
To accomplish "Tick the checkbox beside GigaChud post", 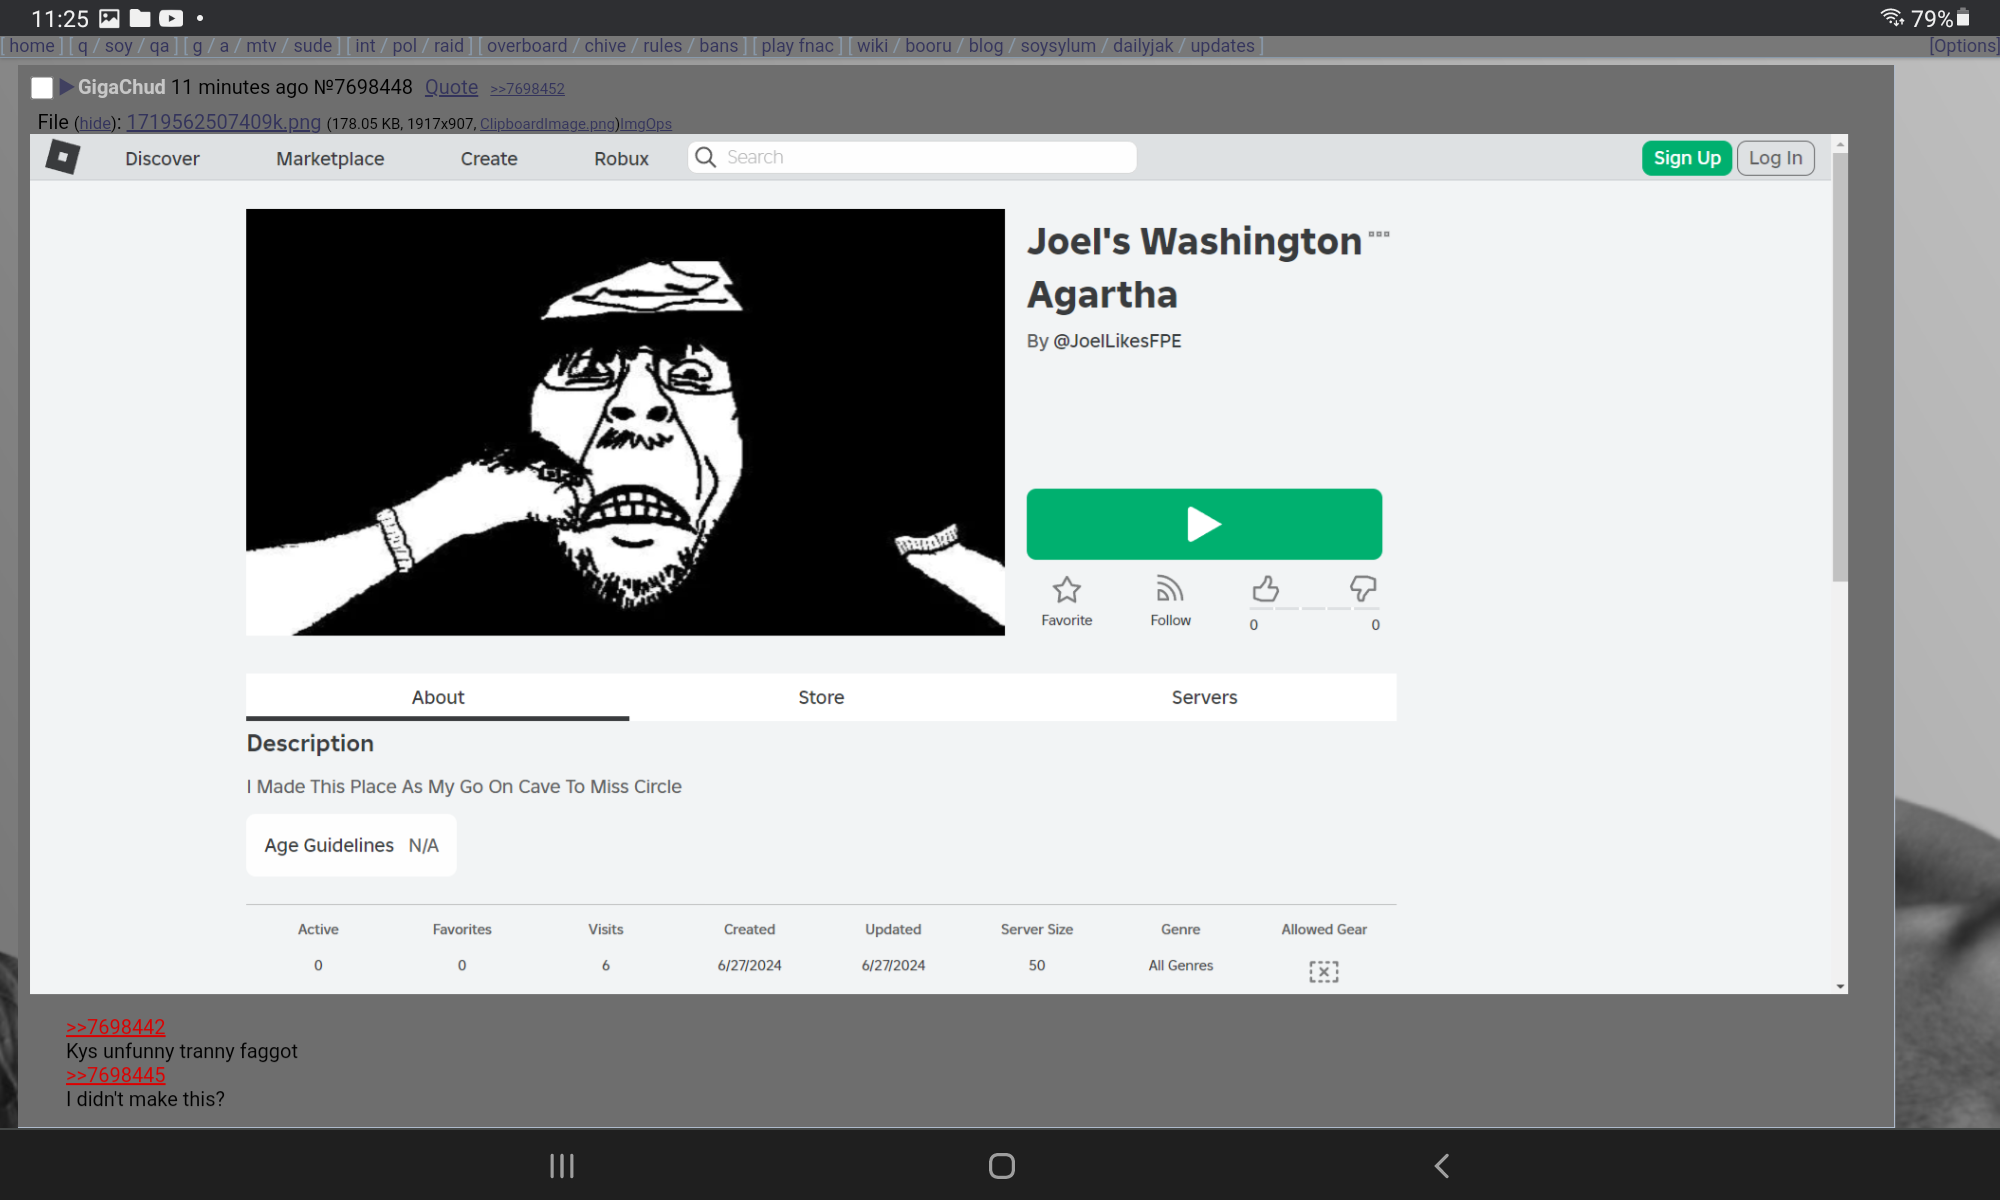I will pyautogui.click(x=42, y=88).
